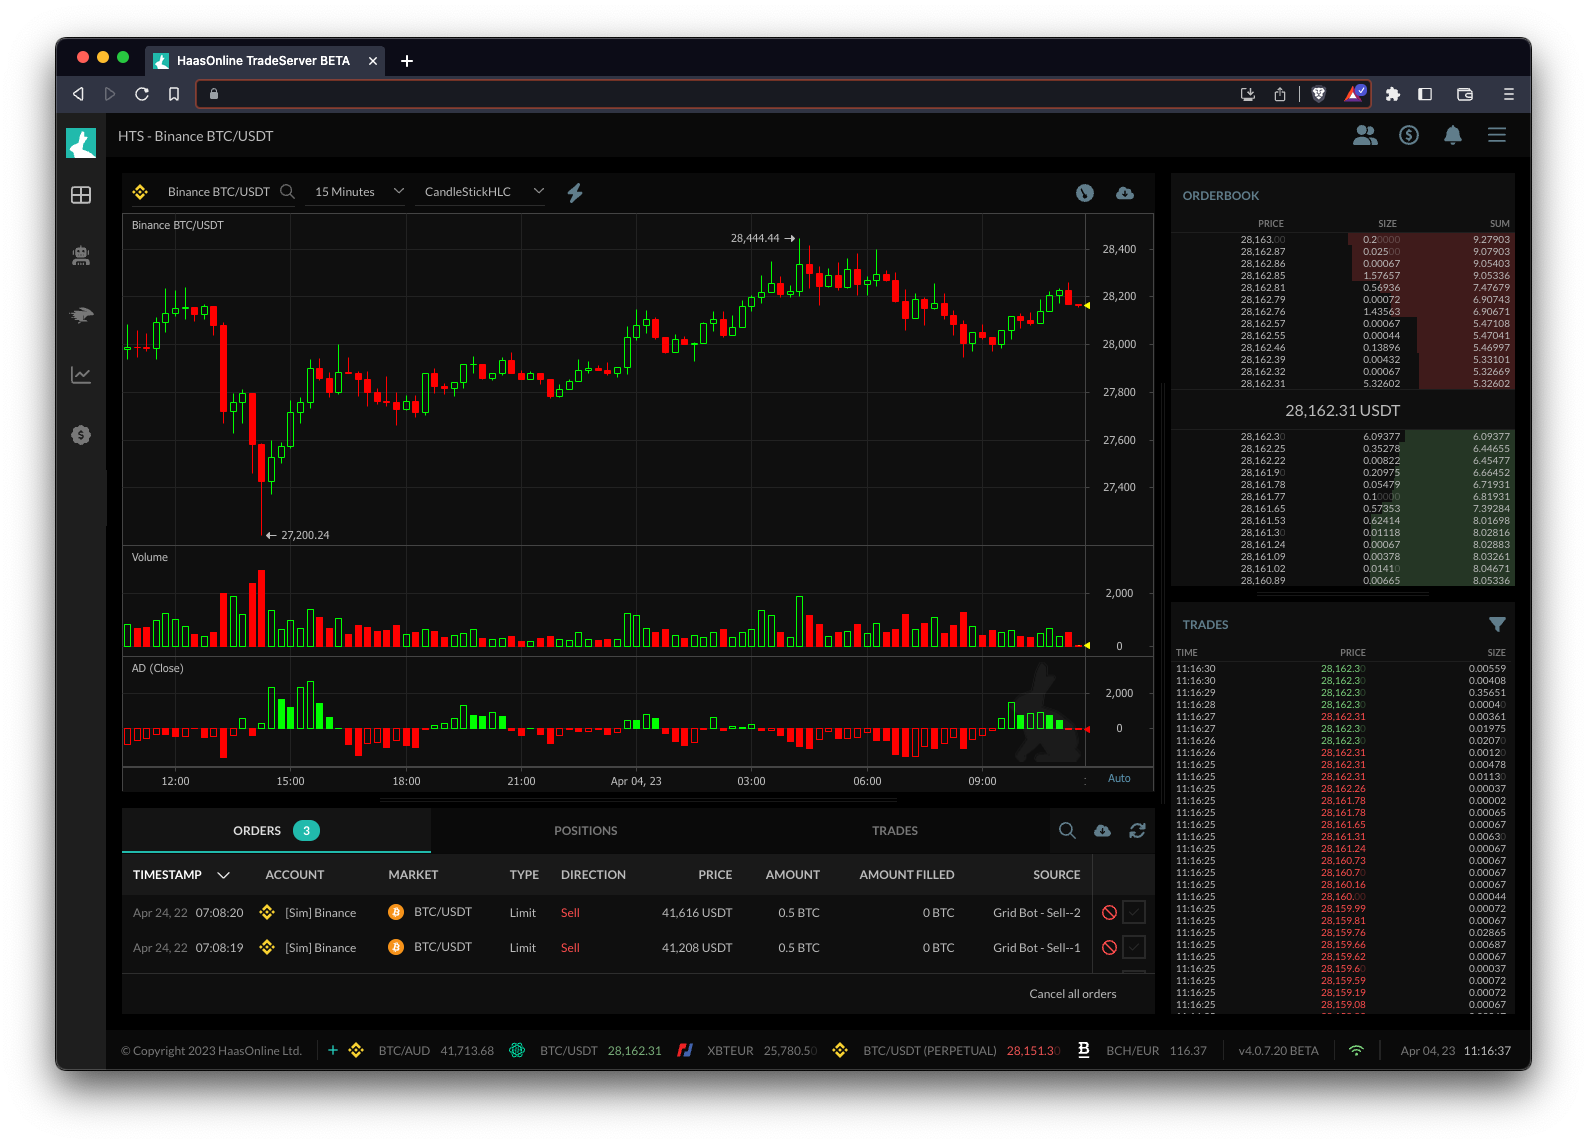Open the CandleStickHLC chart type dropdown
This screenshot has height=1144, width=1587.
(x=484, y=192)
